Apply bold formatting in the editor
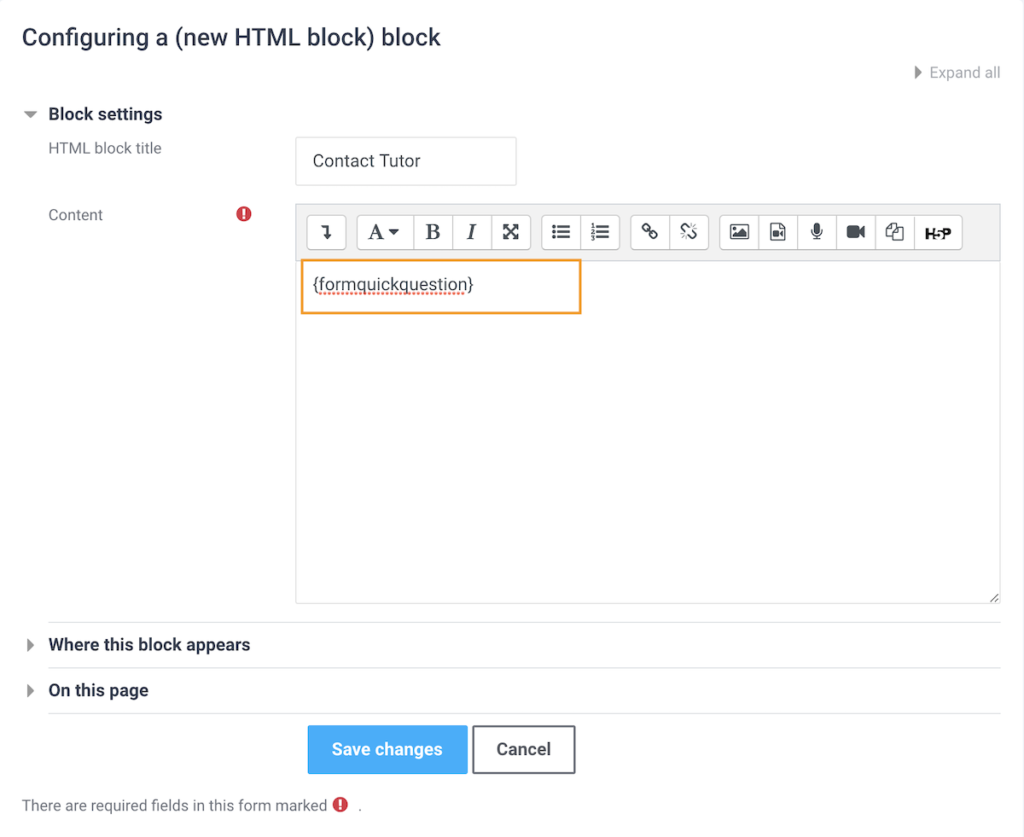 pos(433,232)
